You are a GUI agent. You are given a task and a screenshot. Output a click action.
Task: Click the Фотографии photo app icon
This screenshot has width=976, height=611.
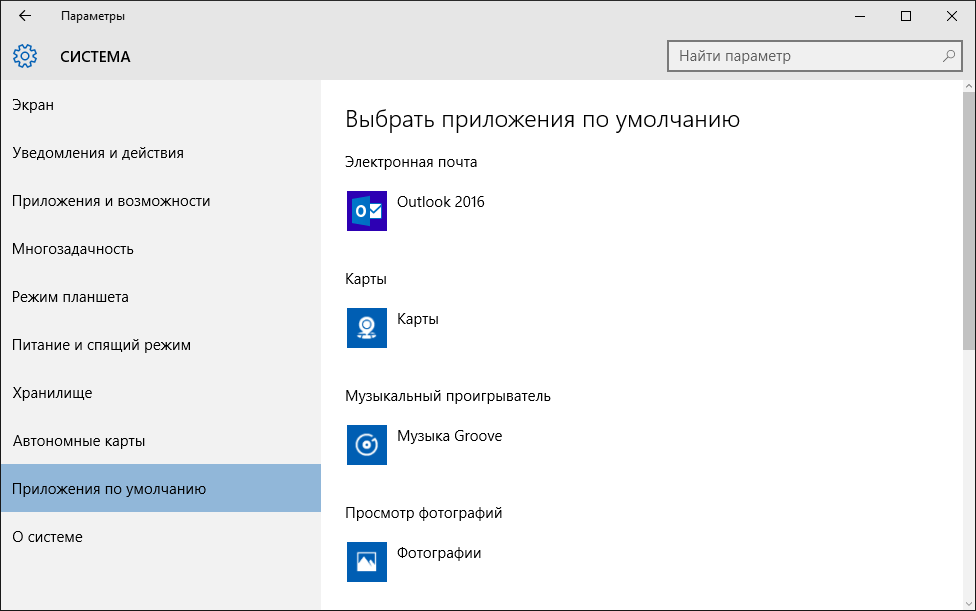[366, 562]
